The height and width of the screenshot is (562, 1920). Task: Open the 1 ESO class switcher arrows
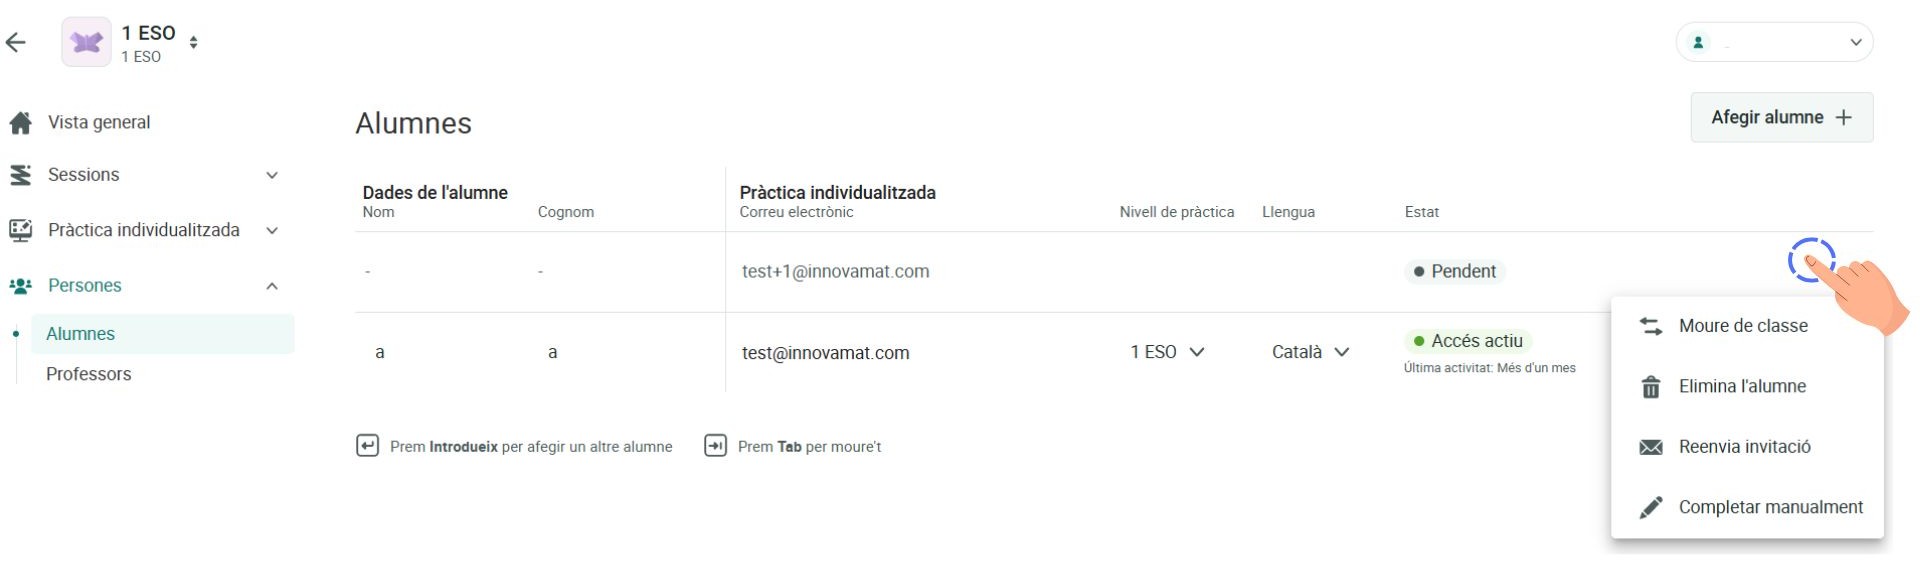[x=193, y=42]
